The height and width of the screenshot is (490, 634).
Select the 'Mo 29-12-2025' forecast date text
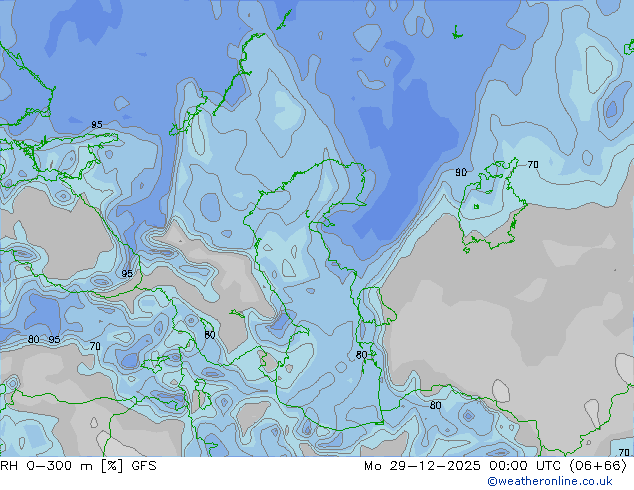423,466
